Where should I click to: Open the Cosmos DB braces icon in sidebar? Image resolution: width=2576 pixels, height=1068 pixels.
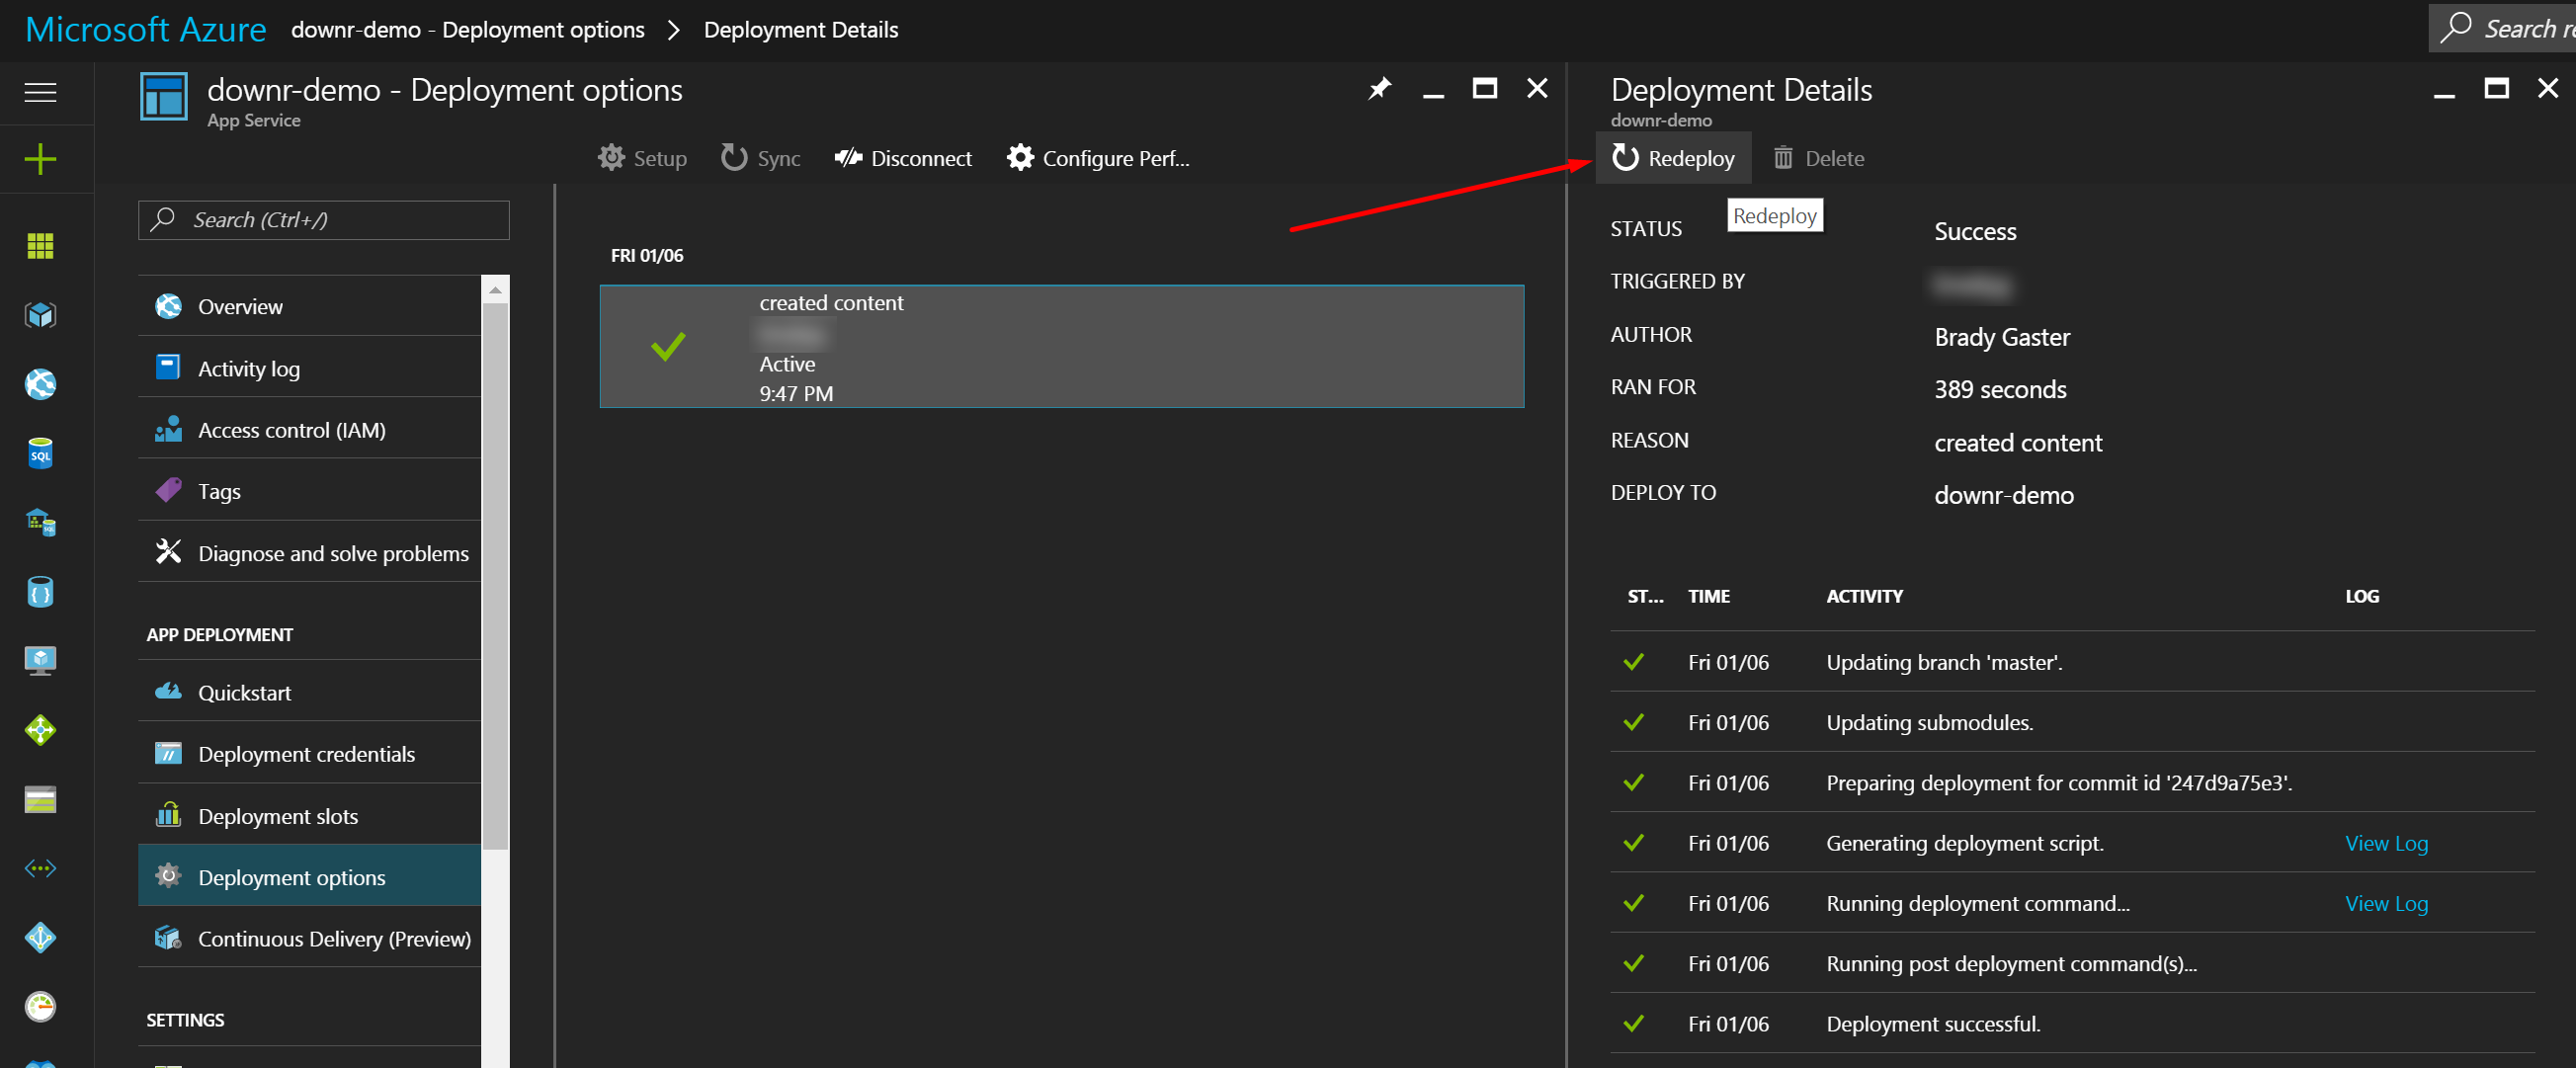(40, 592)
